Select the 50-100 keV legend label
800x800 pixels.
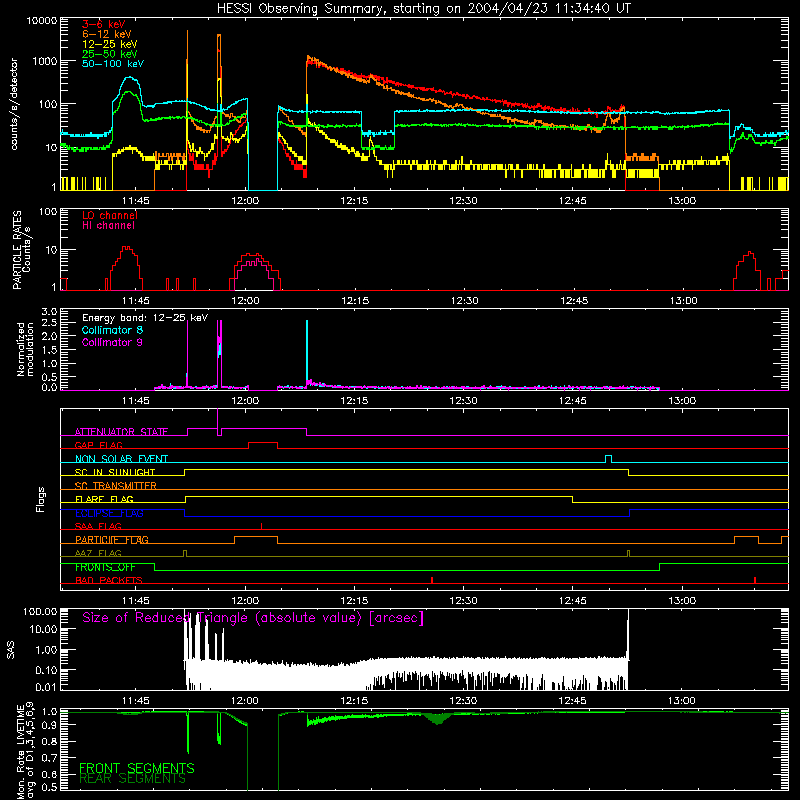click(x=113, y=64)
